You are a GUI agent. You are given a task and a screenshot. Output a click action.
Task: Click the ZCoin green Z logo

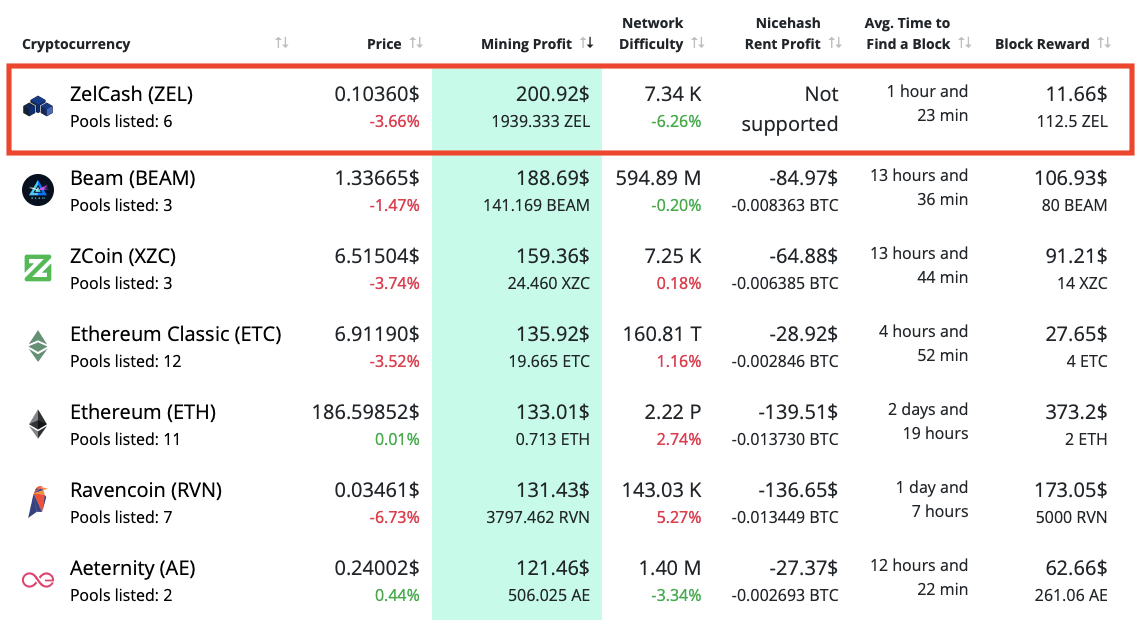coord(38,268)
